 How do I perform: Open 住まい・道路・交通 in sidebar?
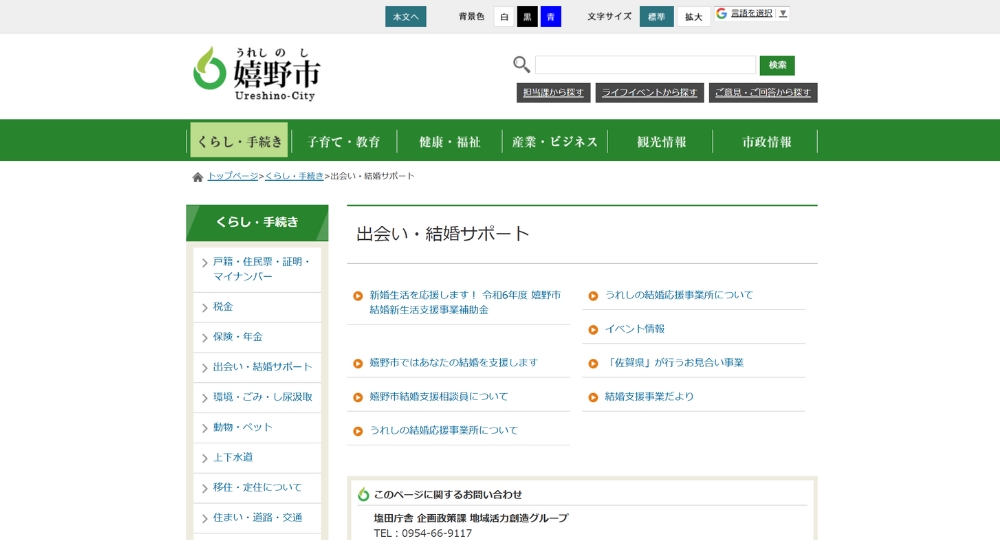(257, 518)
